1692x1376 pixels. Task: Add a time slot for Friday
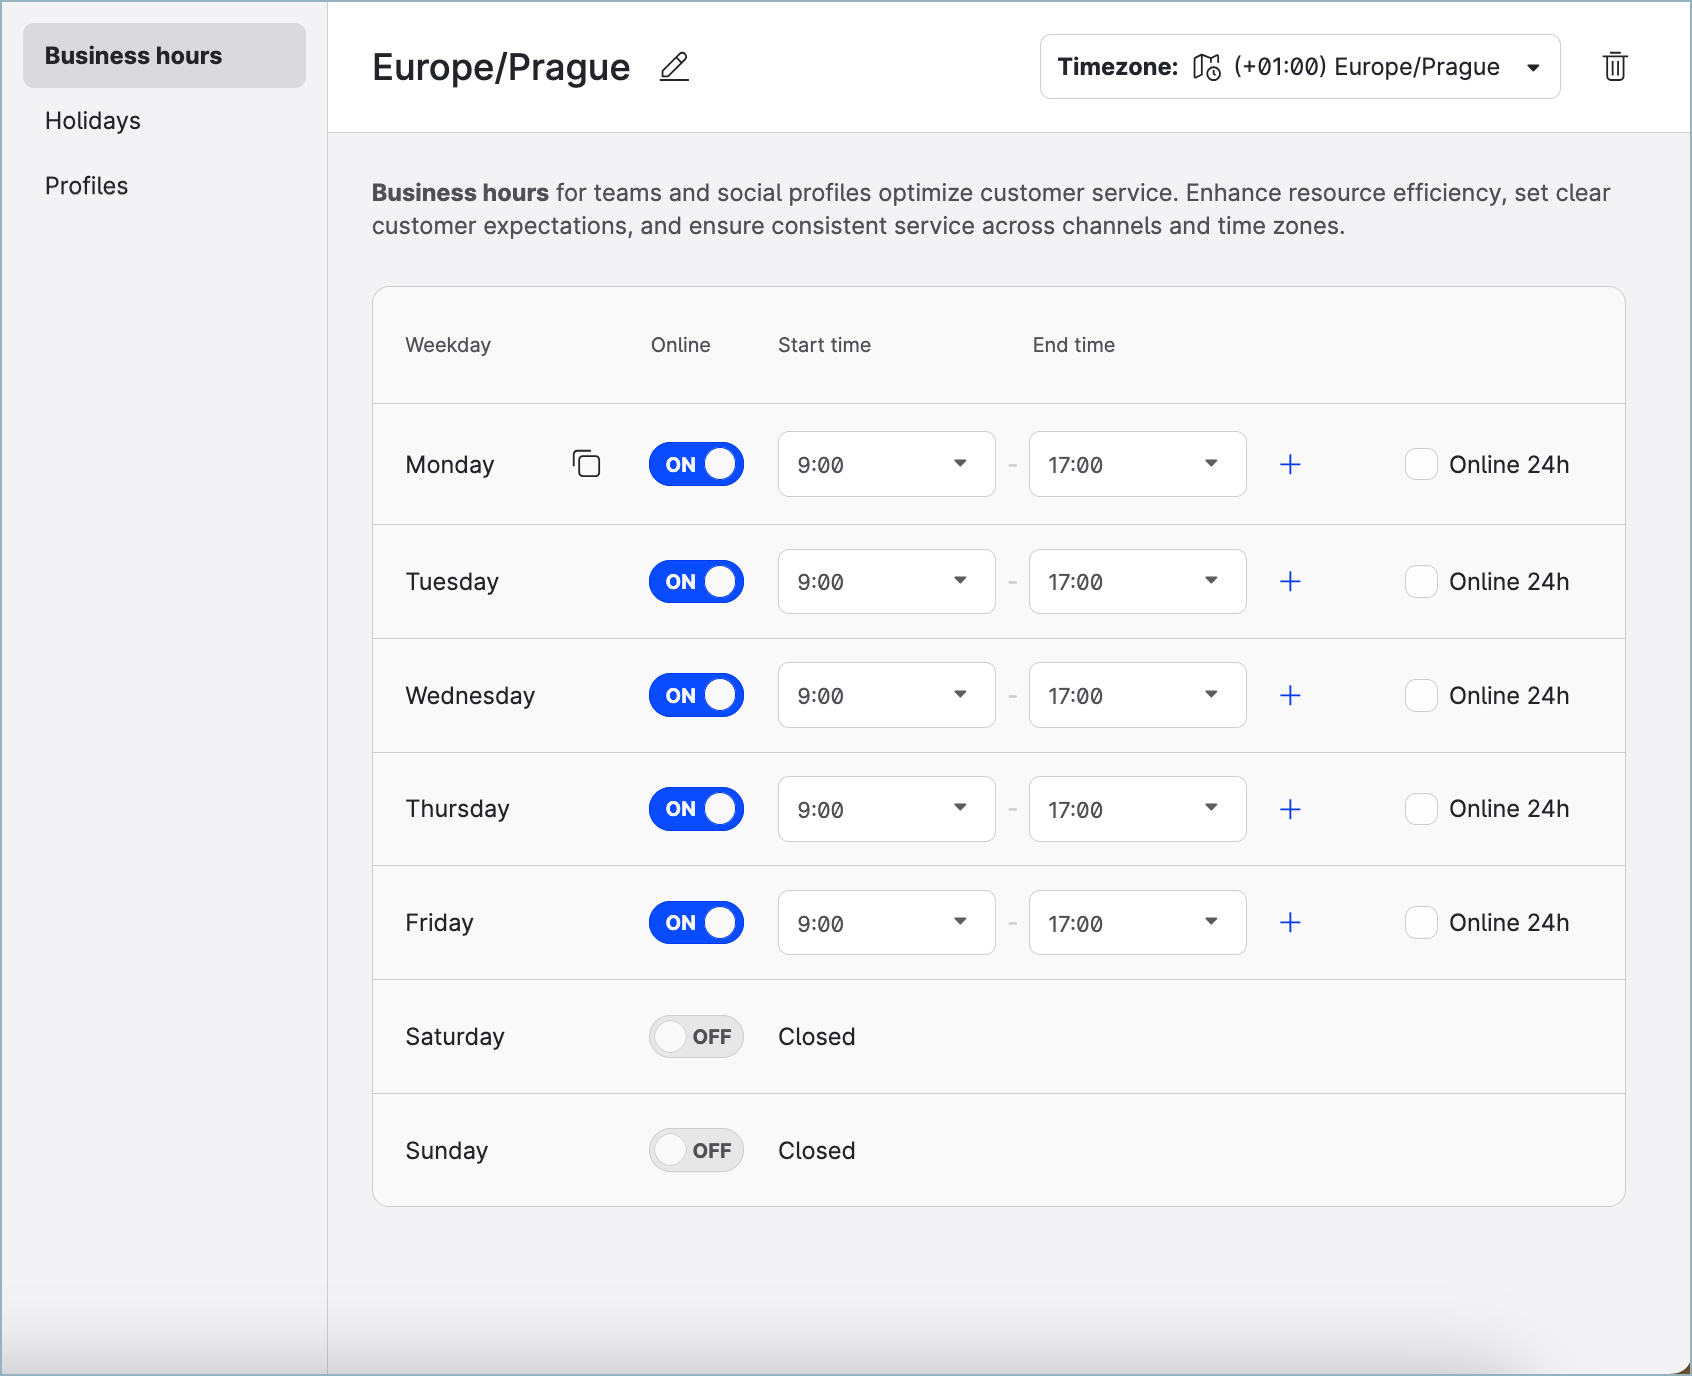[1290, 923]
